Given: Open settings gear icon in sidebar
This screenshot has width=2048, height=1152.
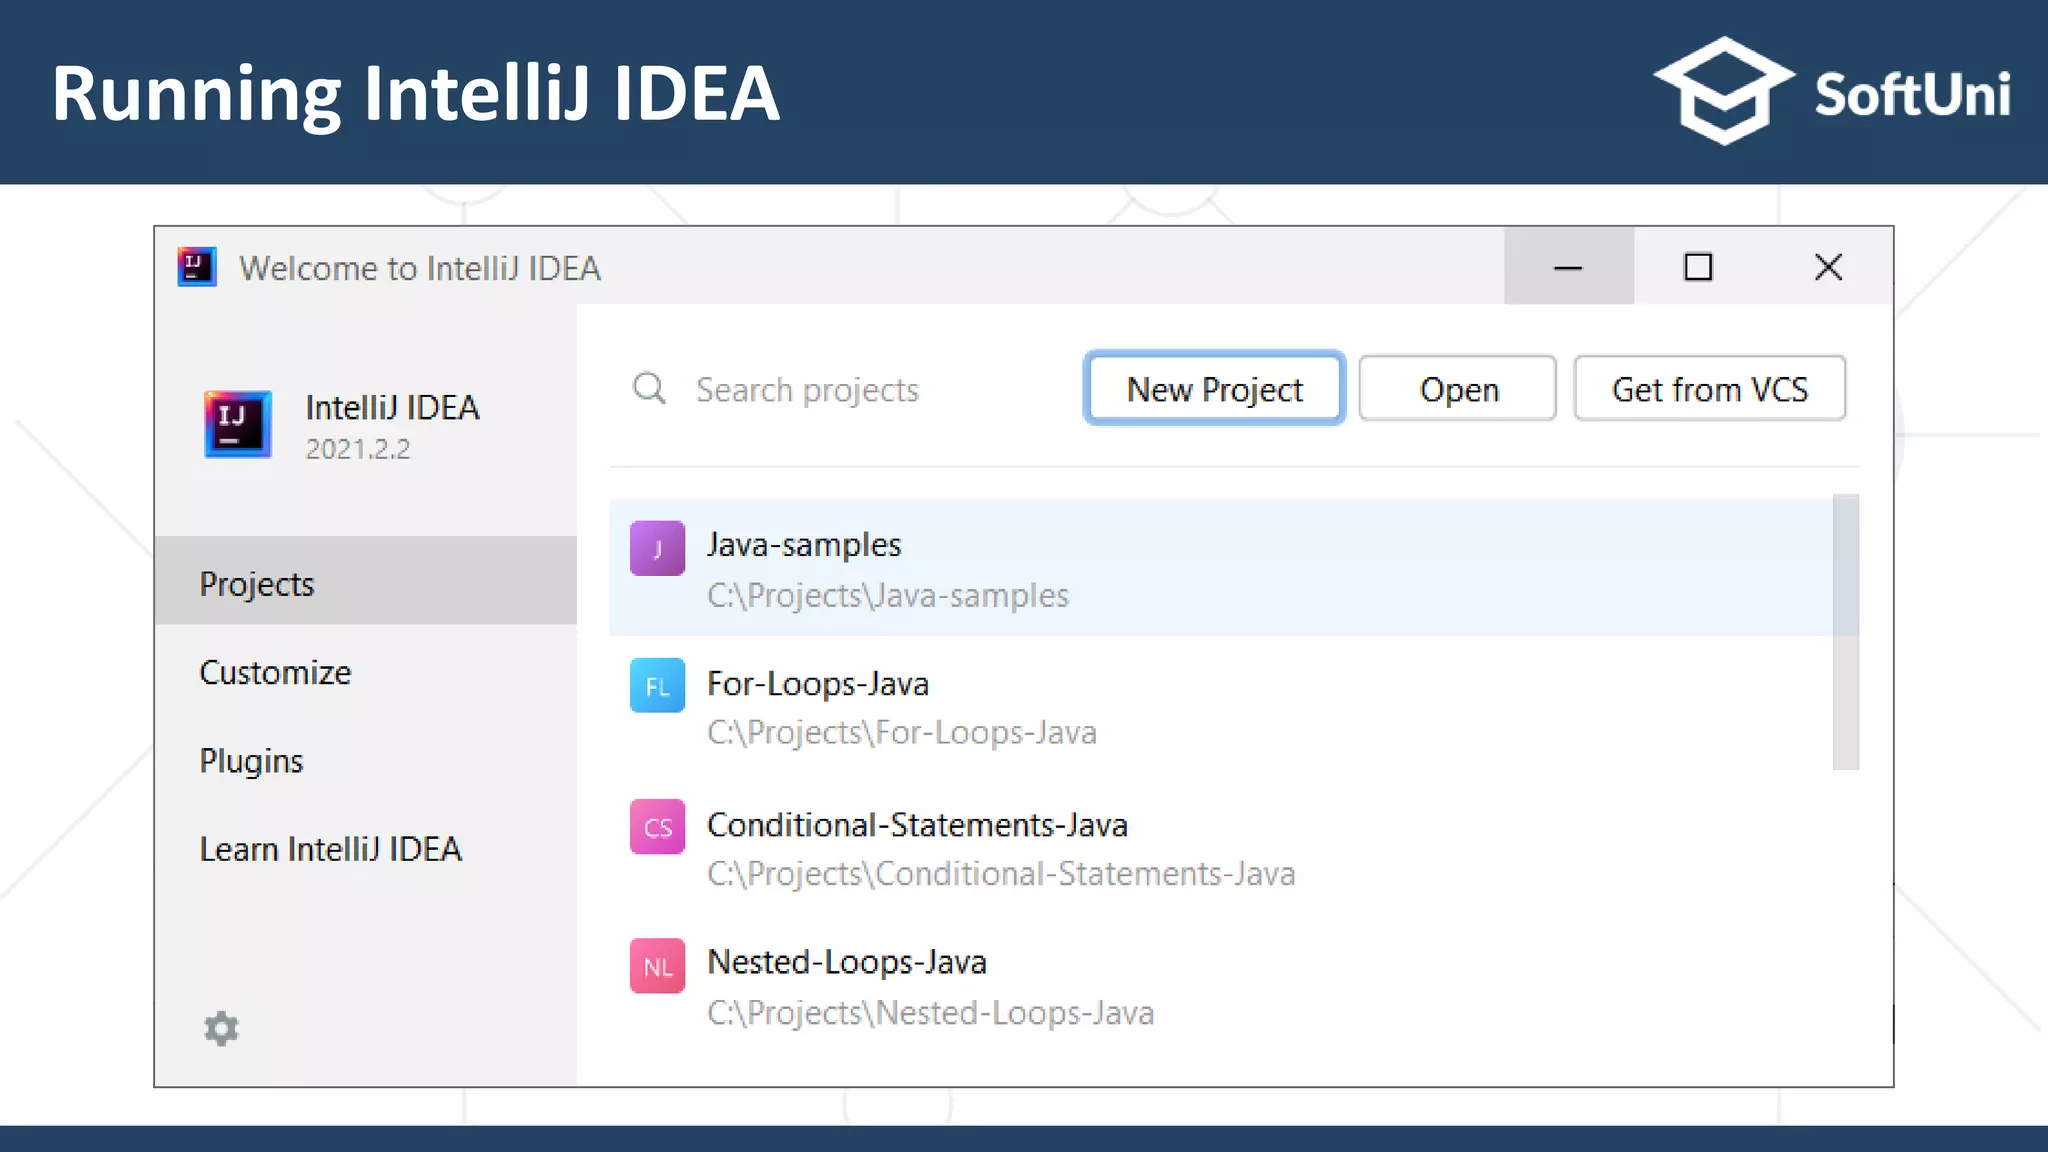Looking at the screenshot, I should [221, 1028].
